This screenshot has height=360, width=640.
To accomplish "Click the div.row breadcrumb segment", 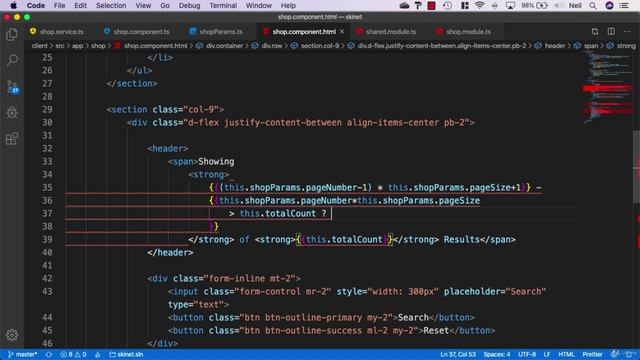I will [x=271, y=46].
